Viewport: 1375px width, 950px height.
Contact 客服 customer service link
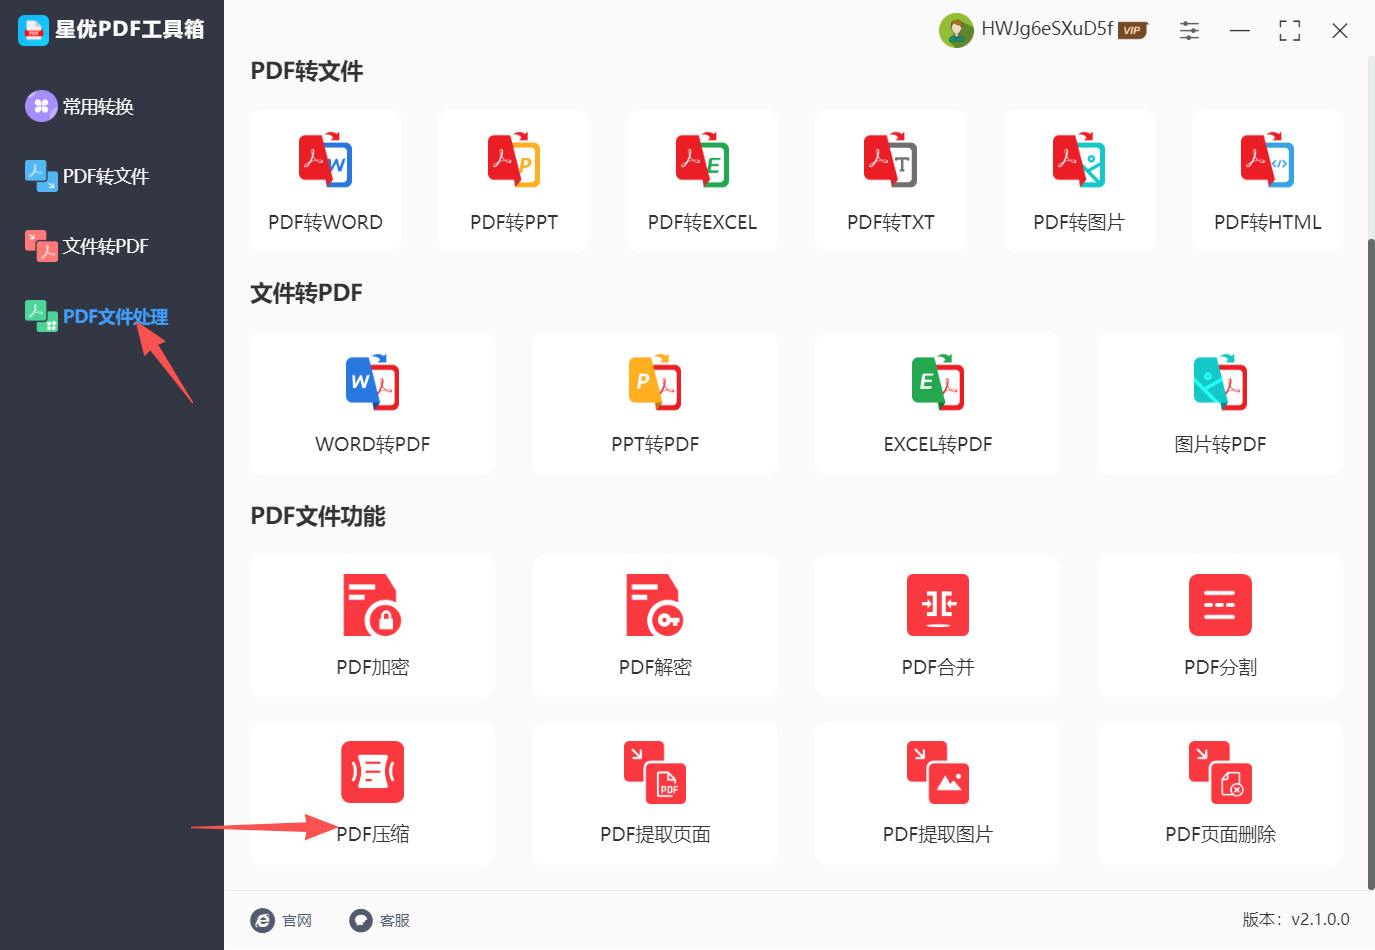point(380,920)
